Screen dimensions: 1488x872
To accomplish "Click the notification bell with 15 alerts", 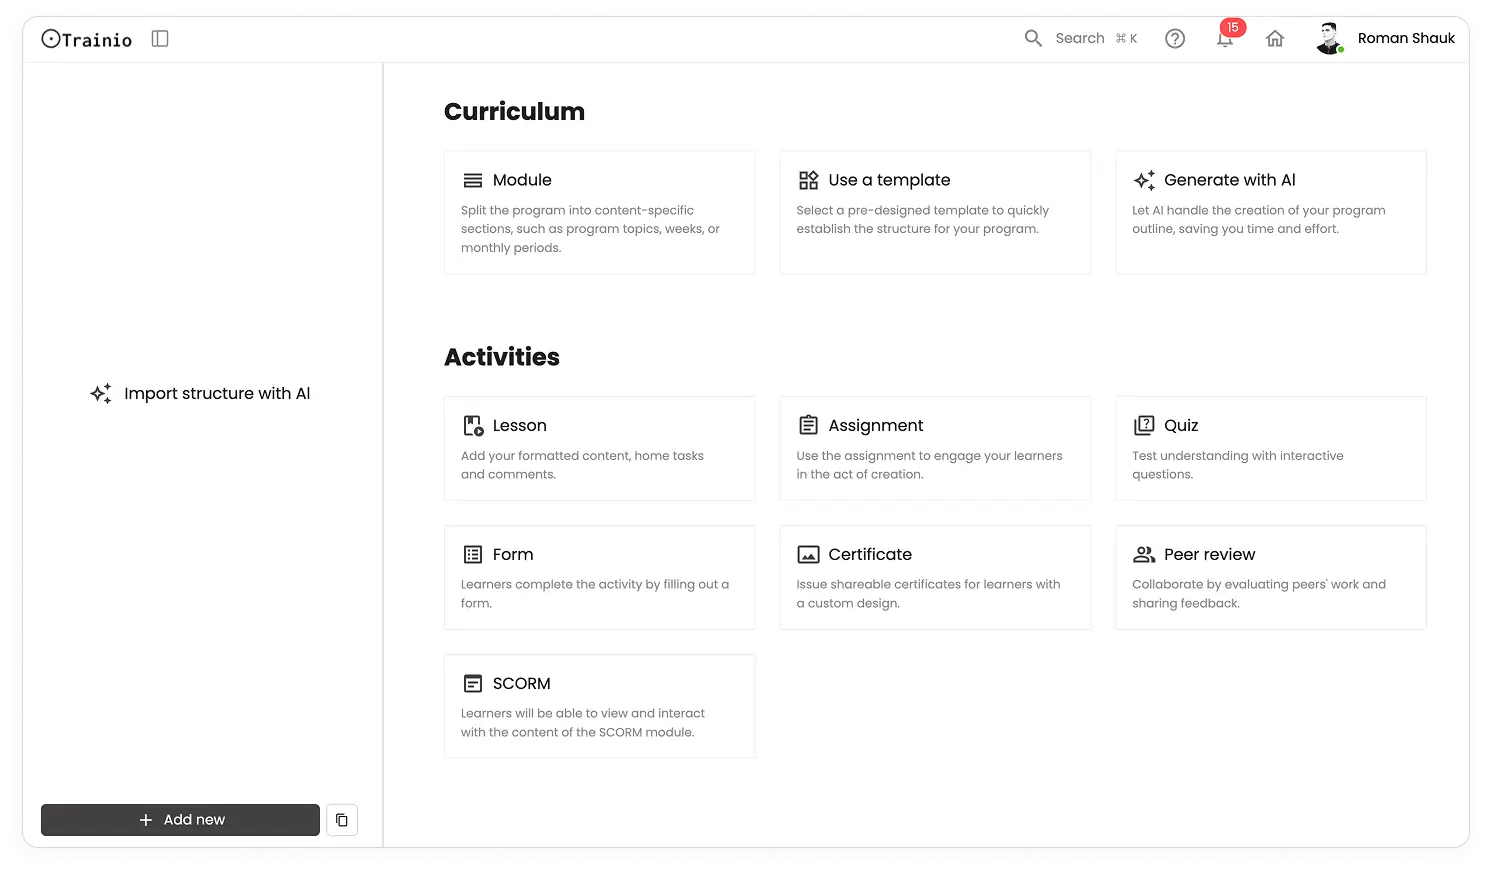I will click(x=1225, y=38).
